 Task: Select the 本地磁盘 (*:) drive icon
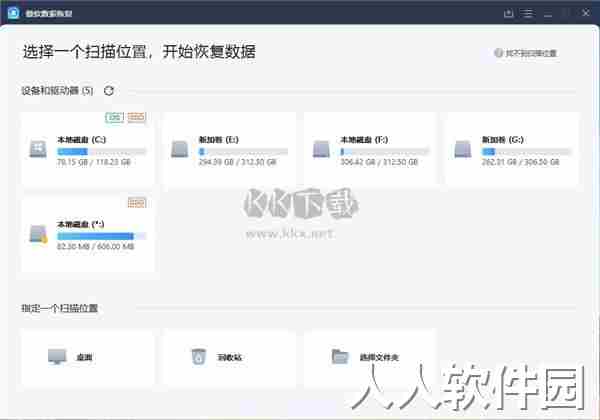(38, 234)
